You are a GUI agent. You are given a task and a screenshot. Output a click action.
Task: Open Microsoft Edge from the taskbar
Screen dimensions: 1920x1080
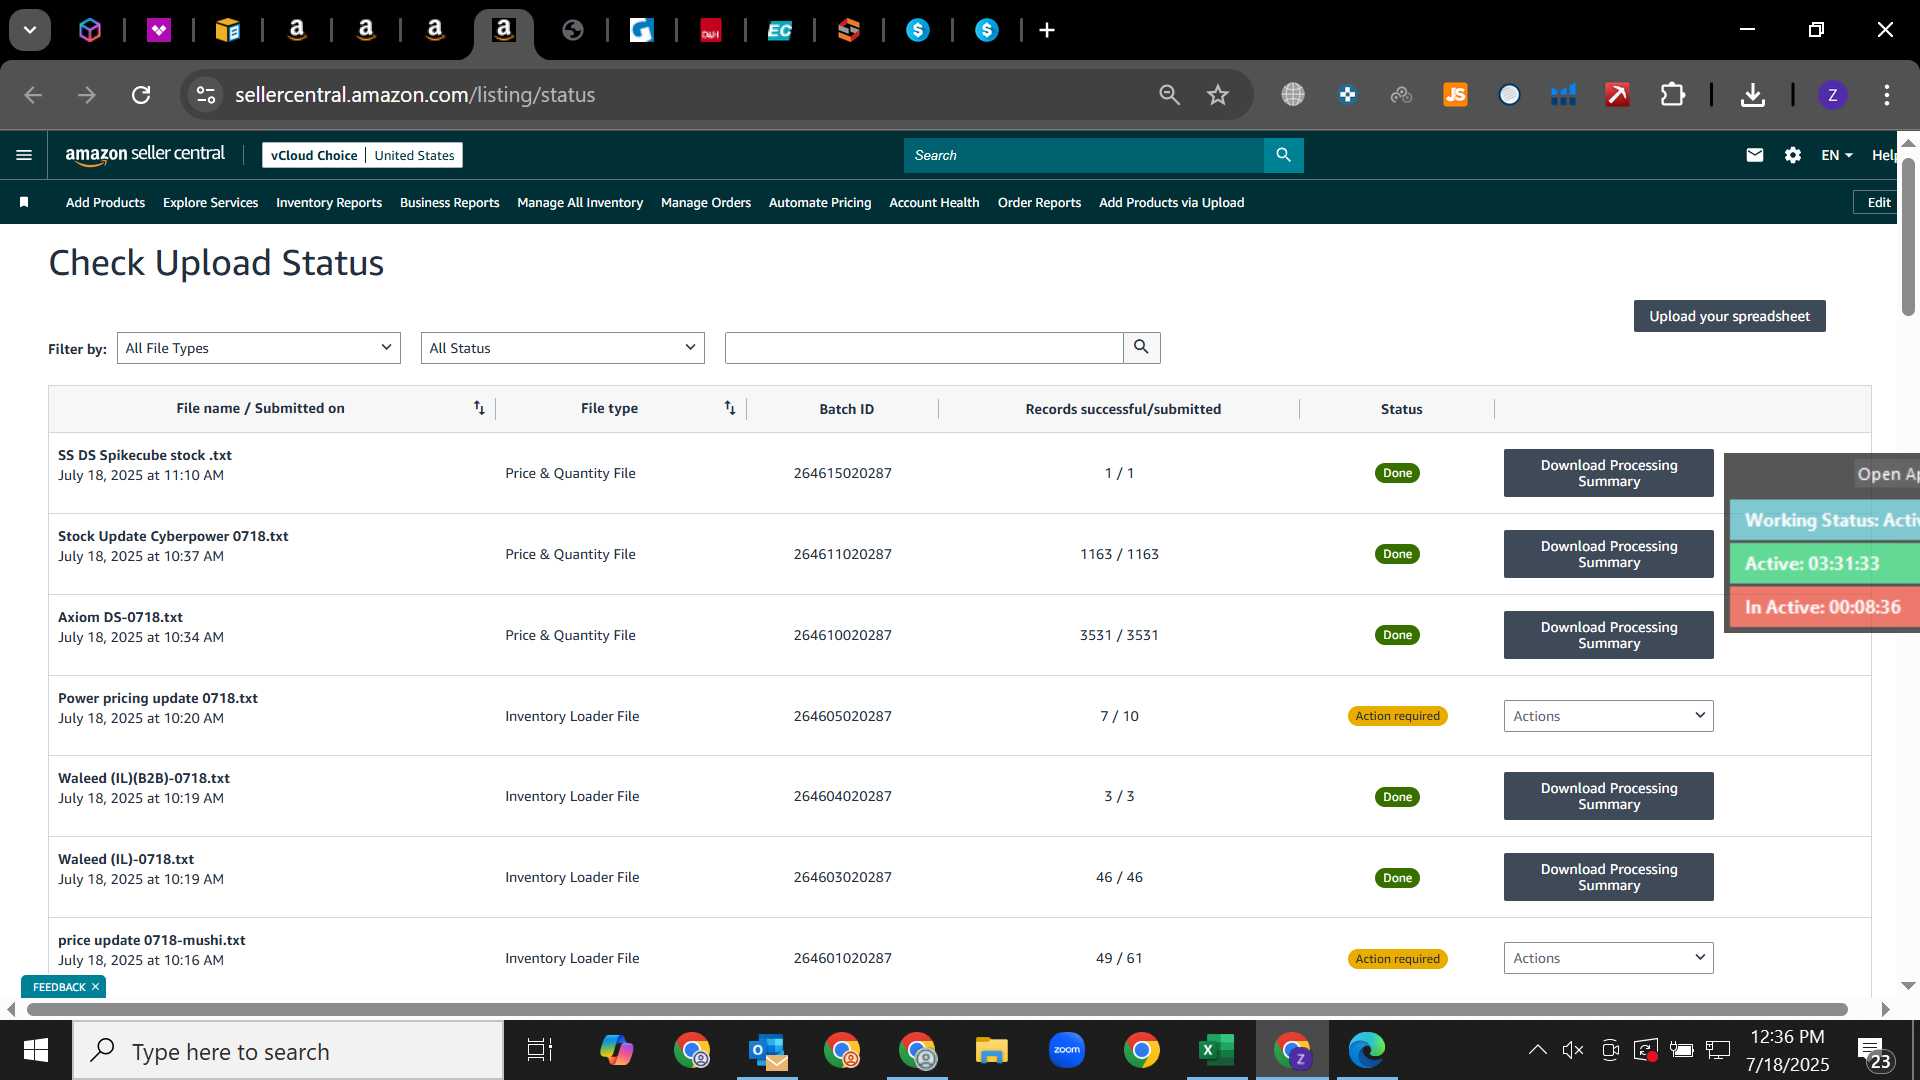click(x=1366, y=1050)
